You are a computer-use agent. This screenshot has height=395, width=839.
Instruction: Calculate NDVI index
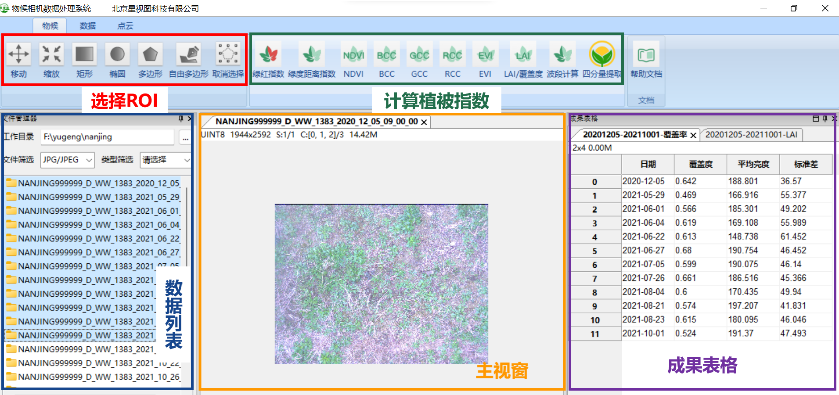pyautogui.click(x=353, y=60)
